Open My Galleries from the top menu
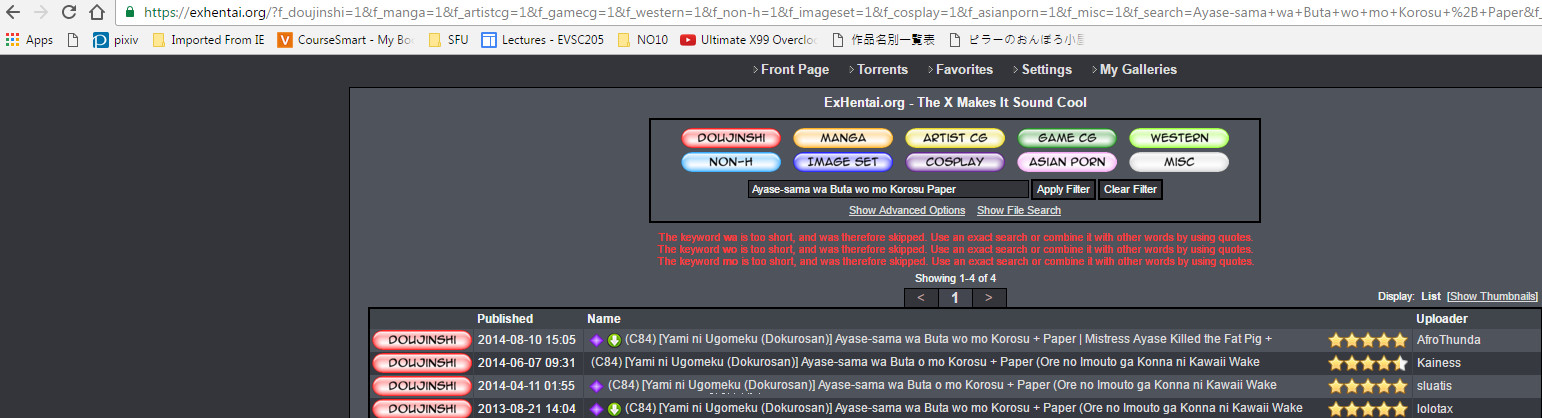The width and height of the screenshot is (1542, 418). (x=1138, y=70)
